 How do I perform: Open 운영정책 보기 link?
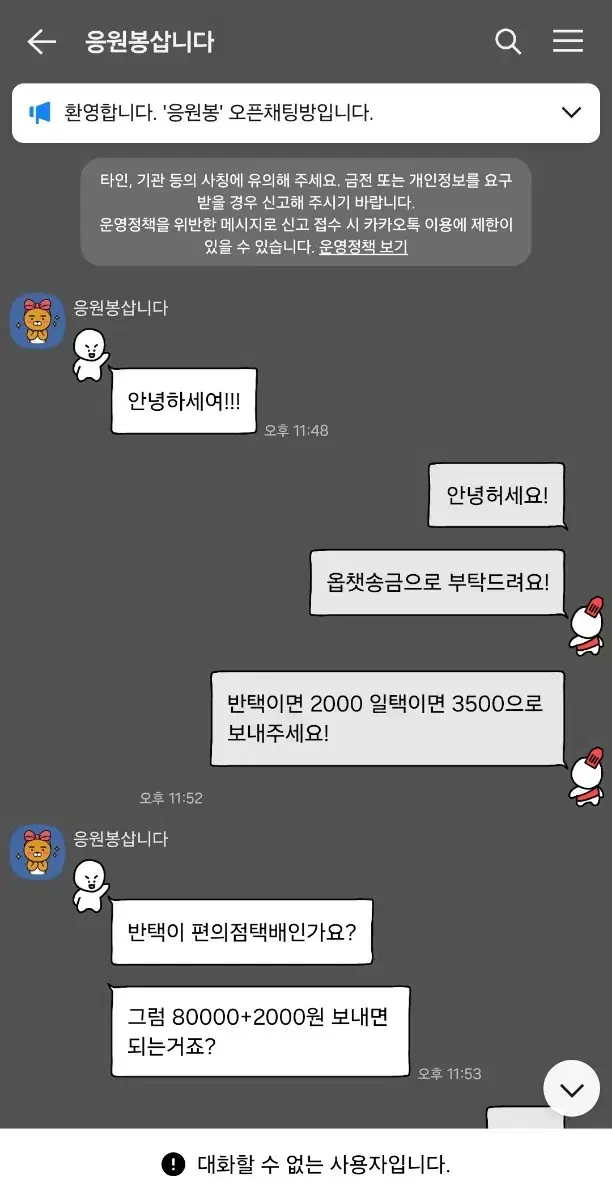(363, 247)
